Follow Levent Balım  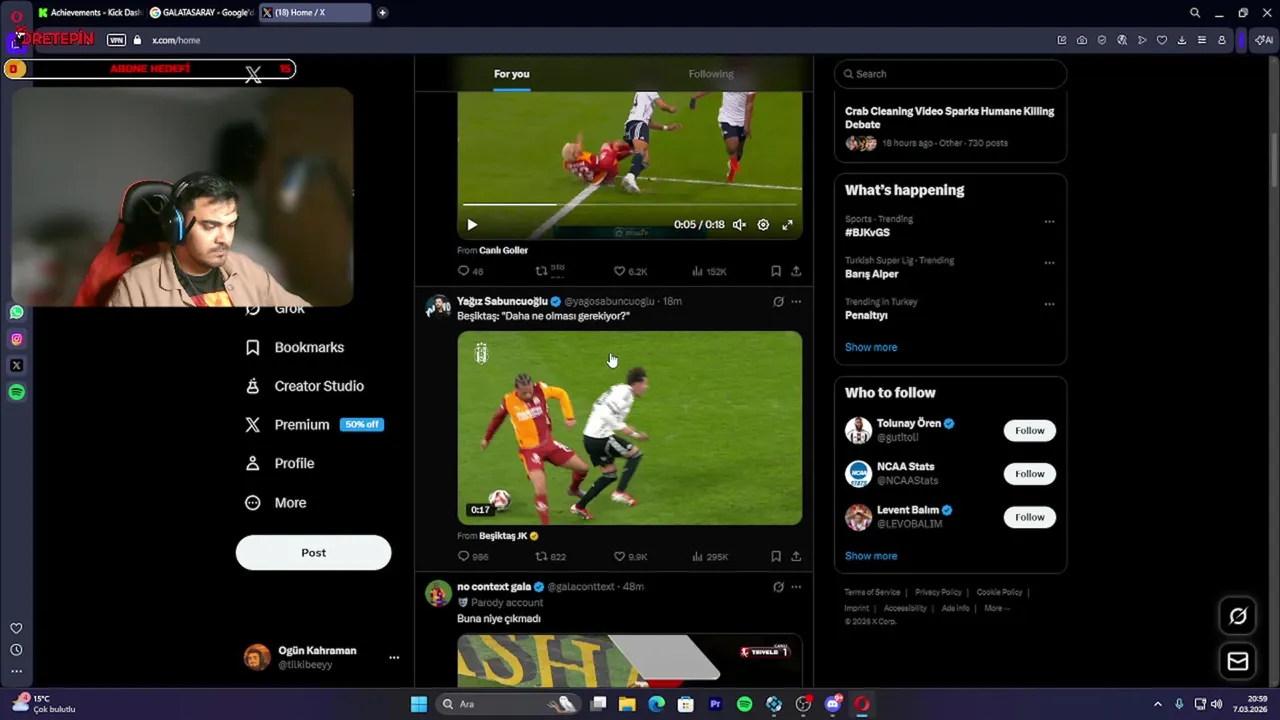click(x=1029, y=517)
